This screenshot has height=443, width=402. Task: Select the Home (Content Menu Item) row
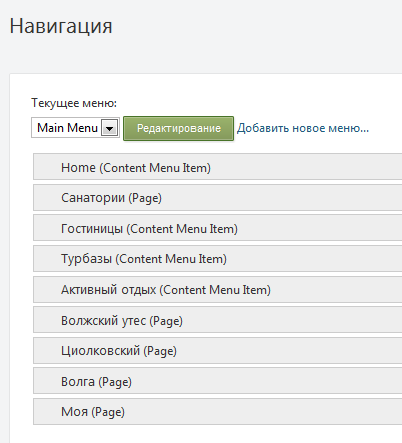coord(217,167)
